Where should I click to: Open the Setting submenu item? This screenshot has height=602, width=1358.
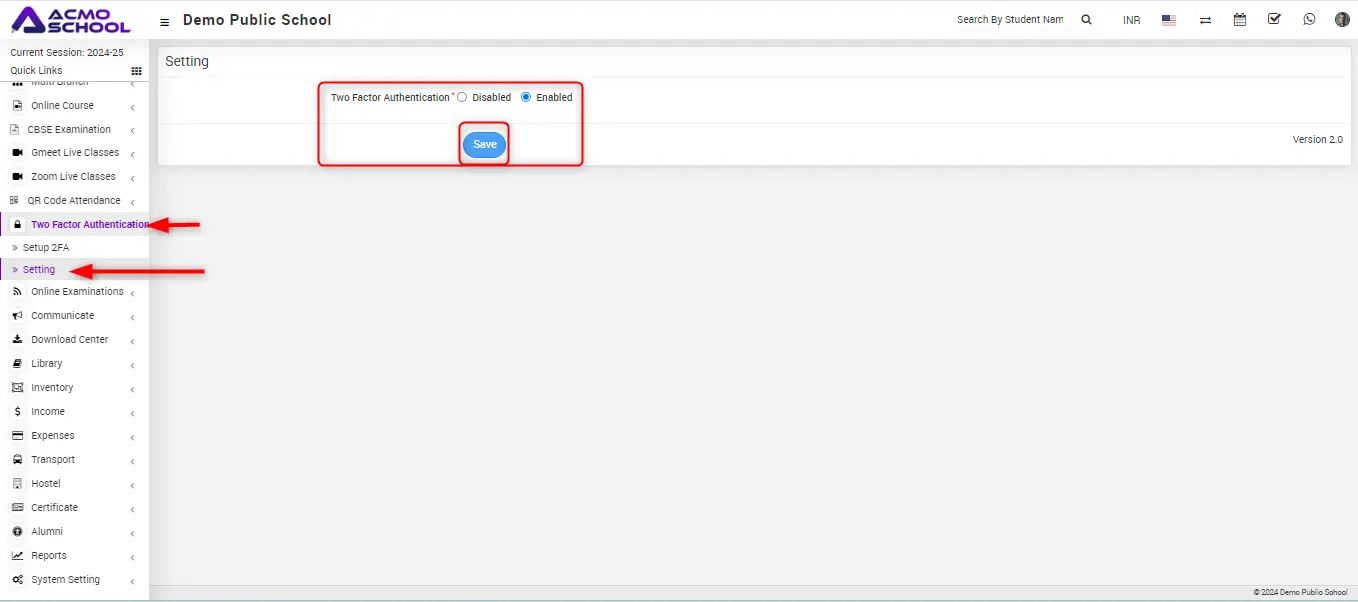click(39, 270)
